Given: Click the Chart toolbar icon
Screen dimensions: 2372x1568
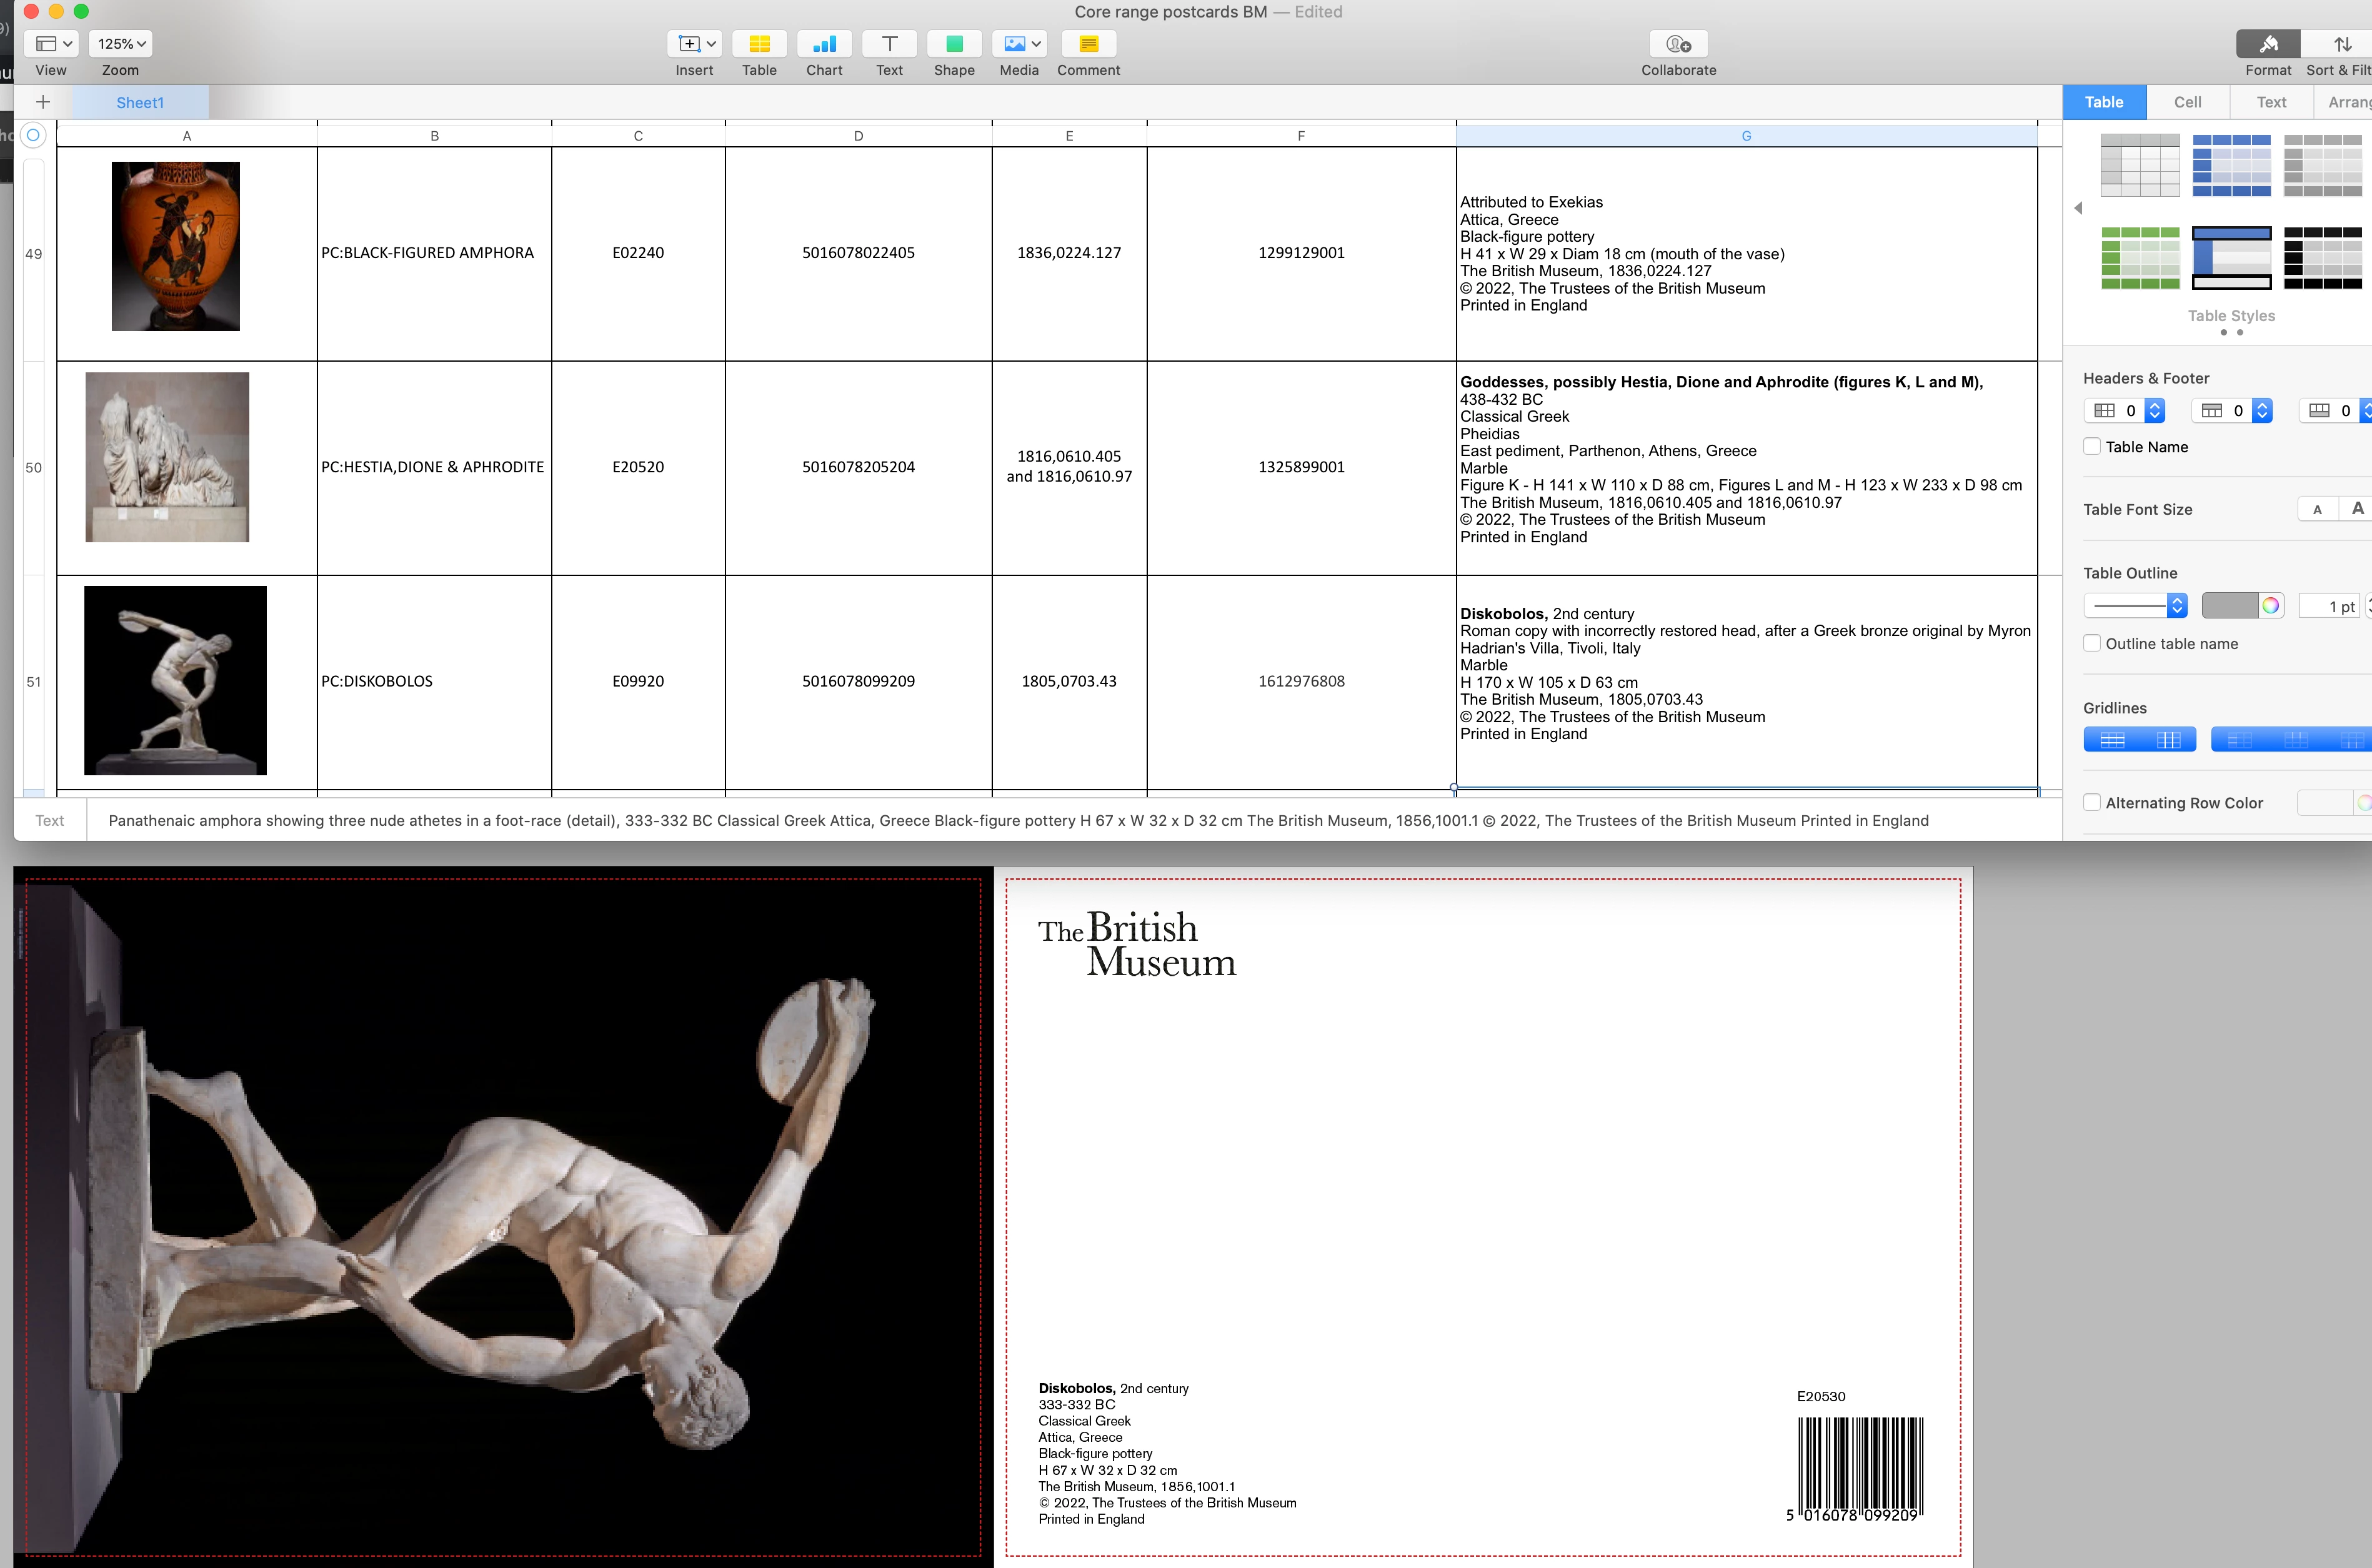Looking at the screenshot, I should pos(824,44).
